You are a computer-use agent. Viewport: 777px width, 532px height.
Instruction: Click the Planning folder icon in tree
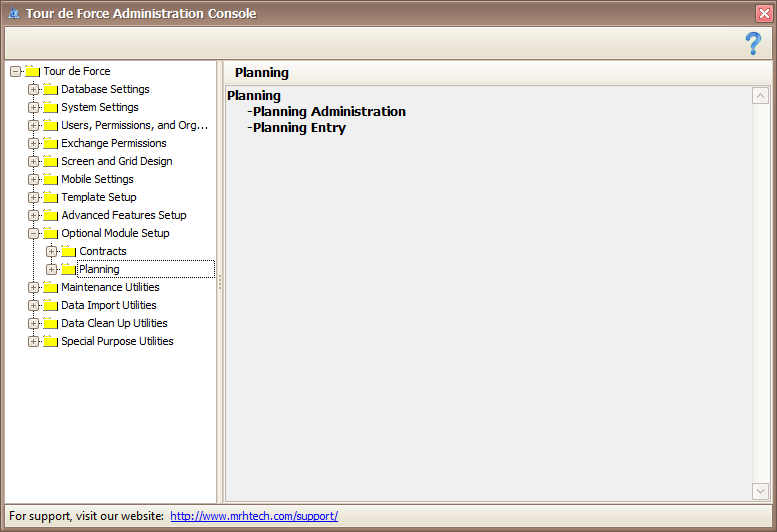[x=68, y=269]
